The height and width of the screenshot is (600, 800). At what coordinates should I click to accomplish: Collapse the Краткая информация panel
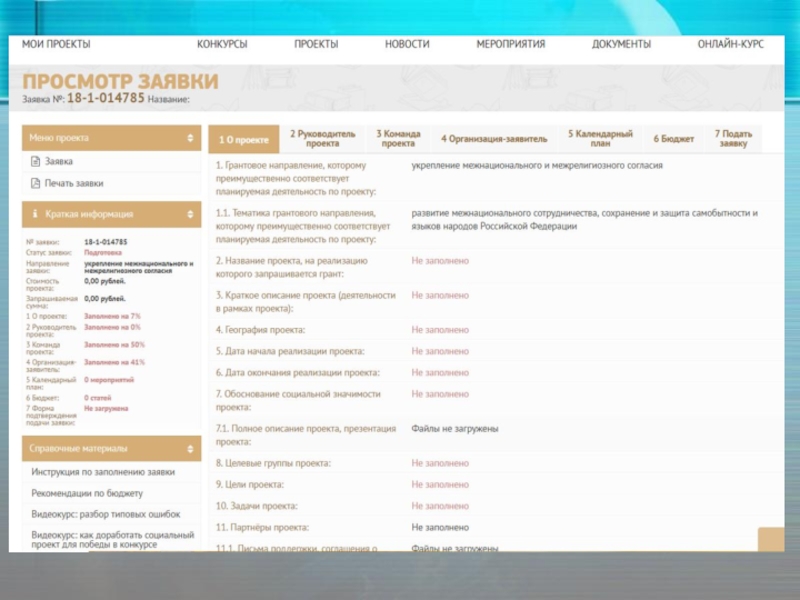(x=190, y=214)
